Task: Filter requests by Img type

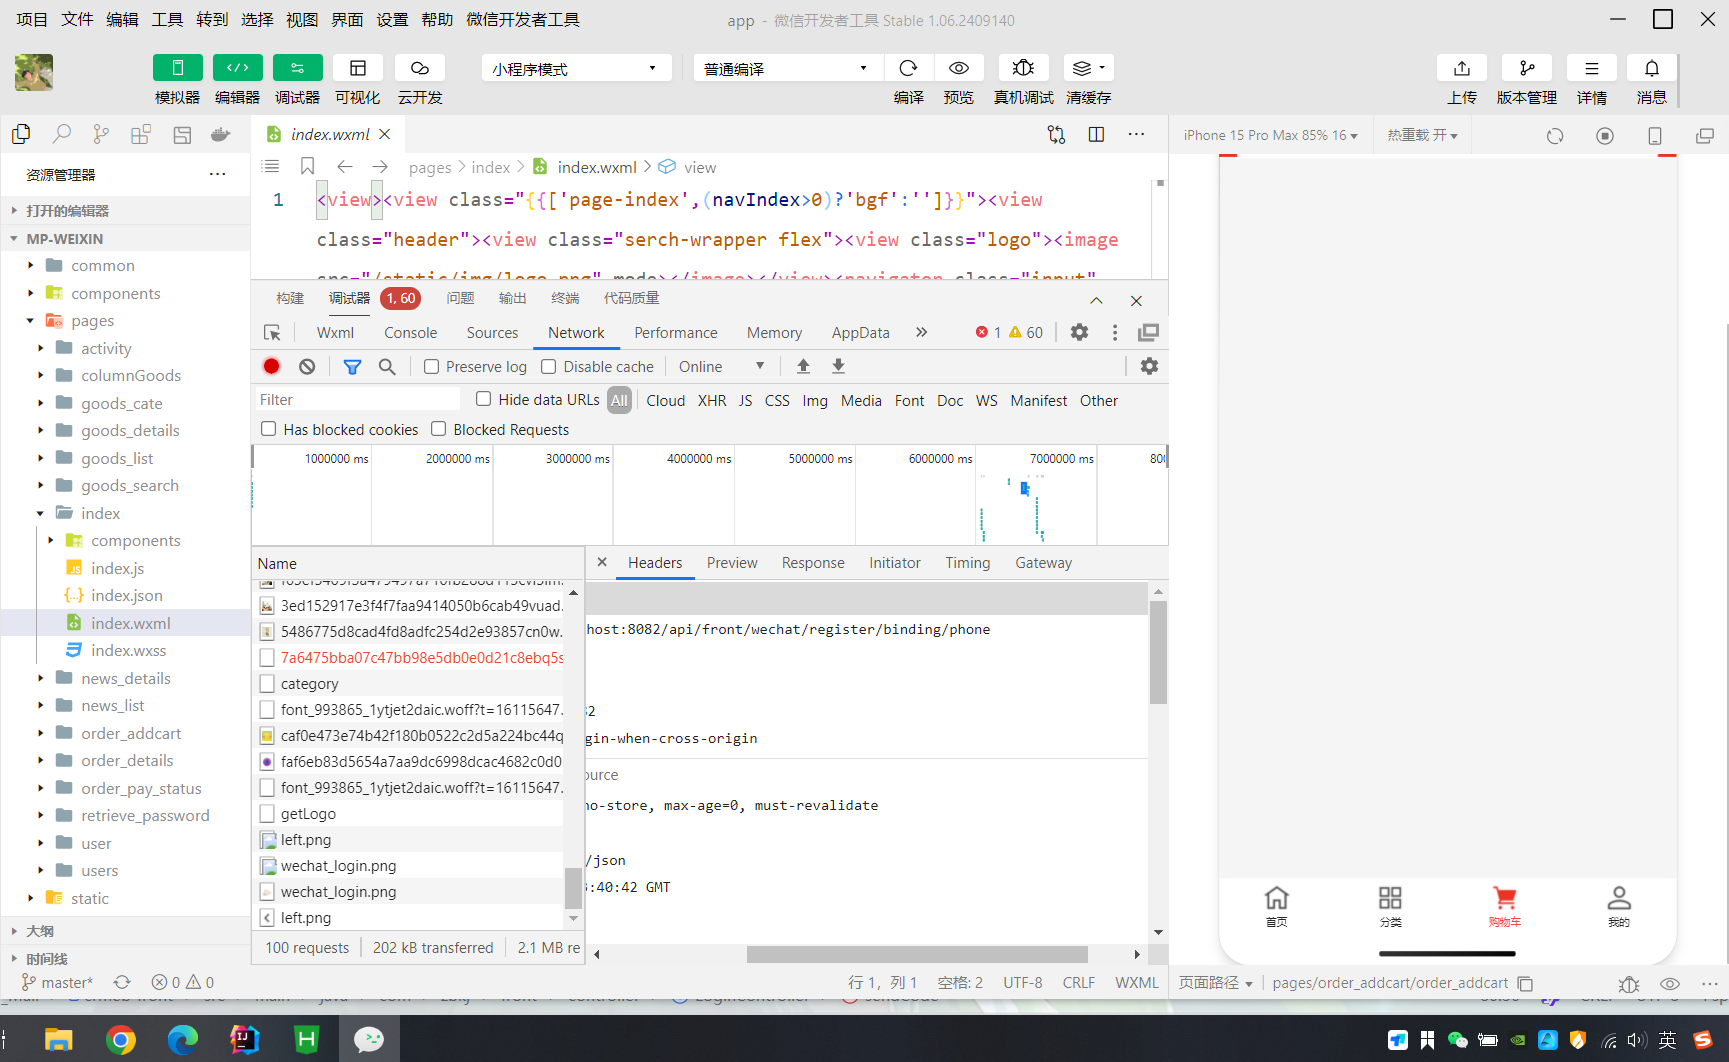Action: (815, 400)
